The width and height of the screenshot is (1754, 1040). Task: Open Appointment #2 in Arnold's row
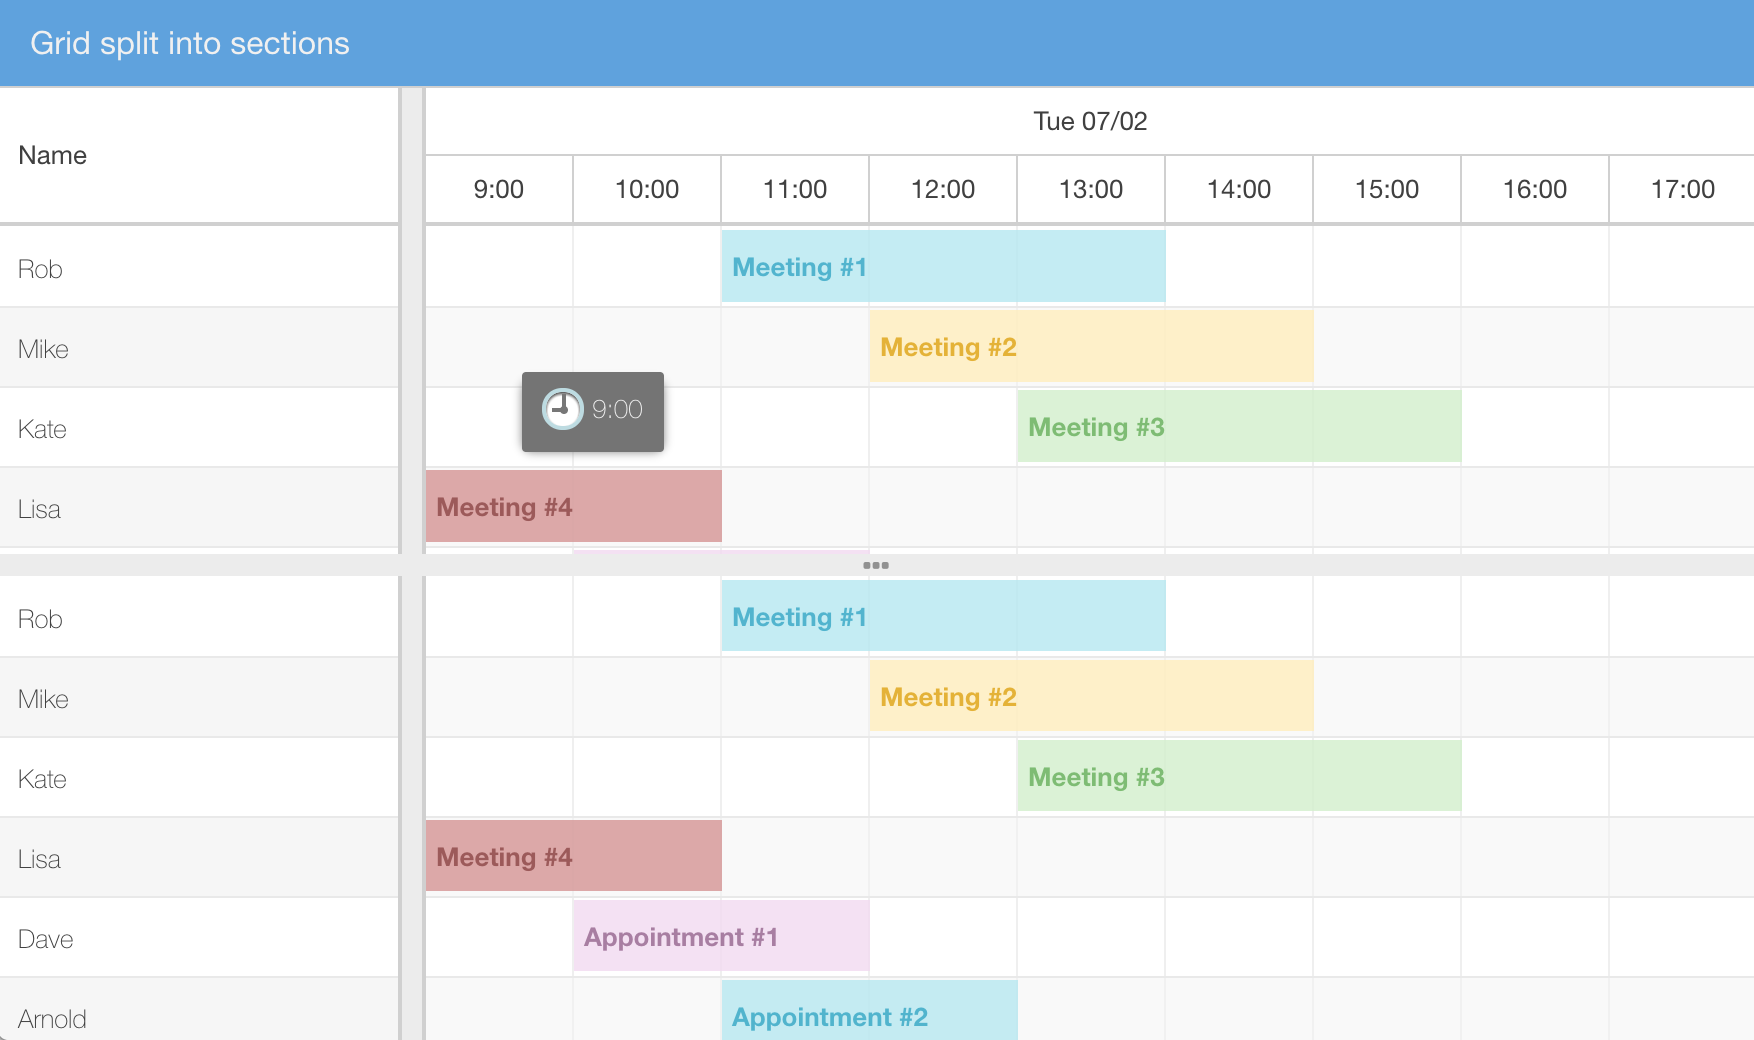[868, 1016]
